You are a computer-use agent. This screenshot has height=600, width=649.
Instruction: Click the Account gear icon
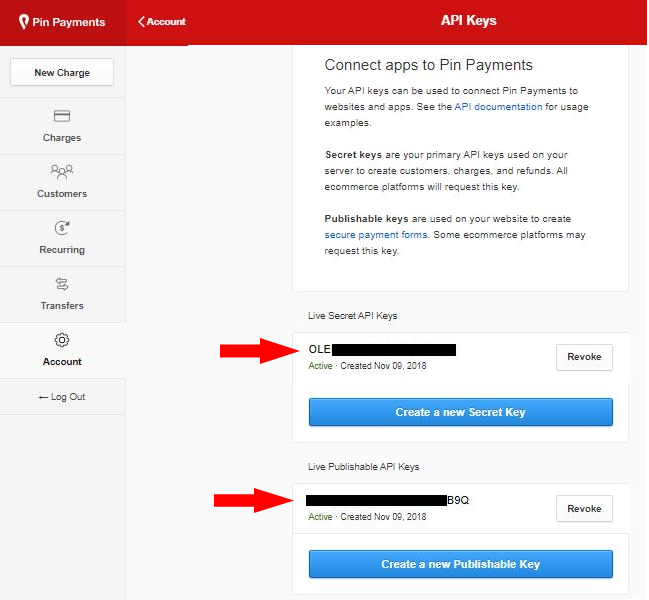62,340
